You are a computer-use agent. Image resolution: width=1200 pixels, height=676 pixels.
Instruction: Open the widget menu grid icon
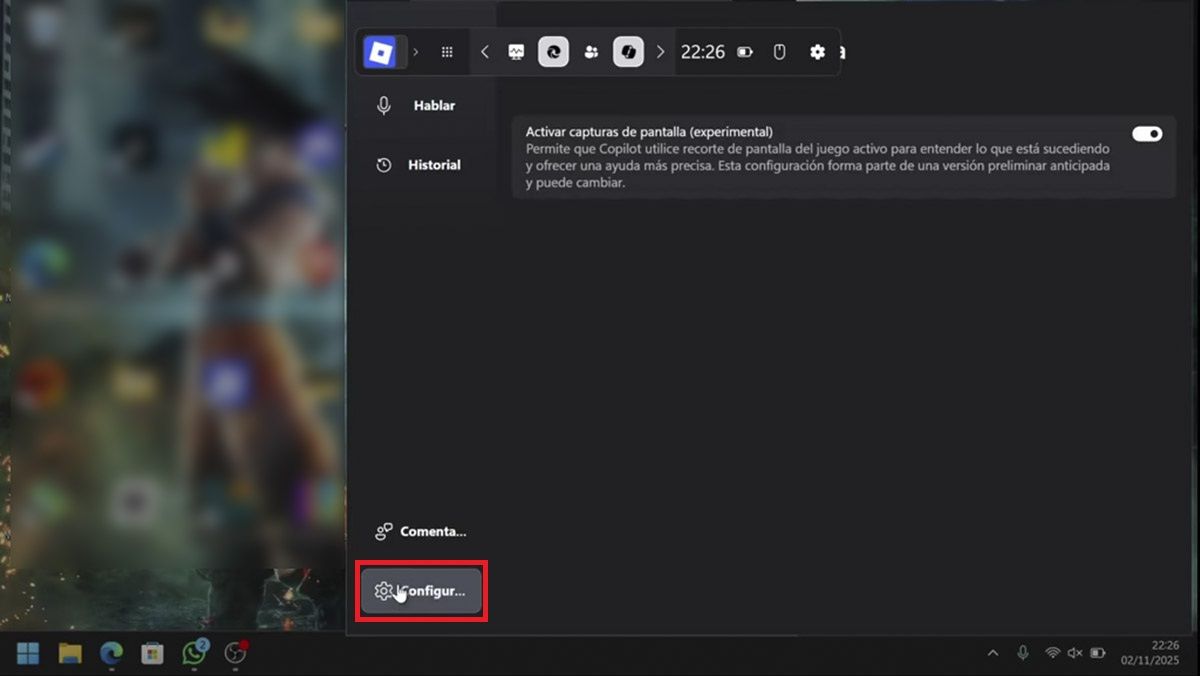447,52
